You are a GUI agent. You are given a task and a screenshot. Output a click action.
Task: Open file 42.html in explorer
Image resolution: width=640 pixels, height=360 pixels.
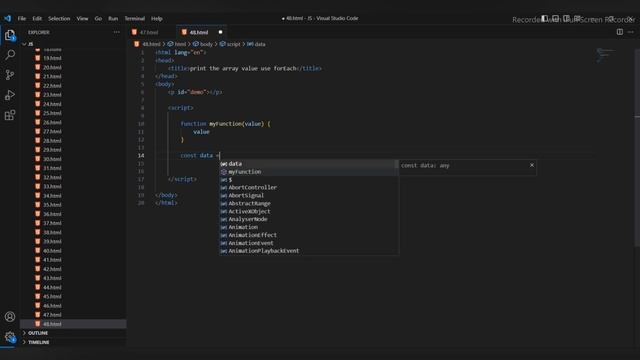pyautogui.click(x=52, y=269)
